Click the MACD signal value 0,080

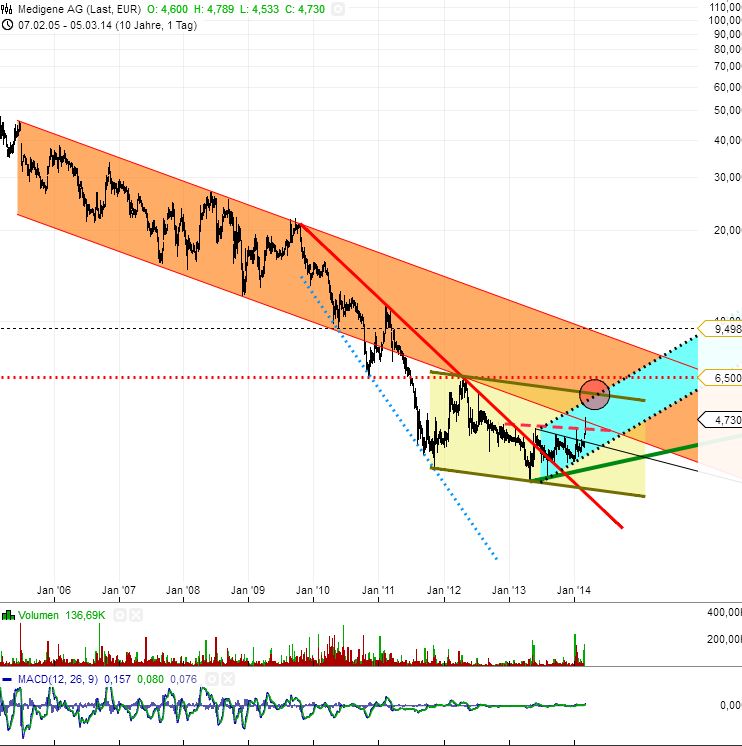click(150, 679)
